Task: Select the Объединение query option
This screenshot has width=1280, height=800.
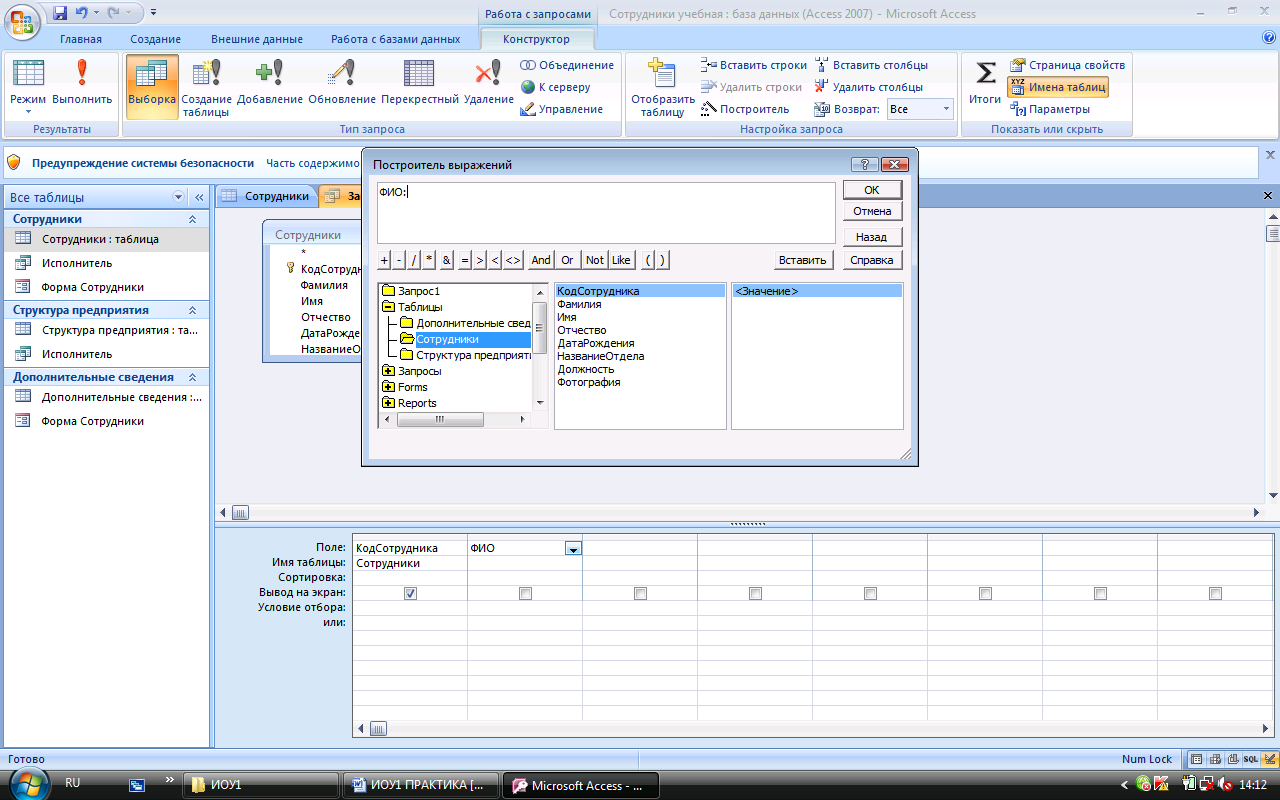Action: click(567, 65)
